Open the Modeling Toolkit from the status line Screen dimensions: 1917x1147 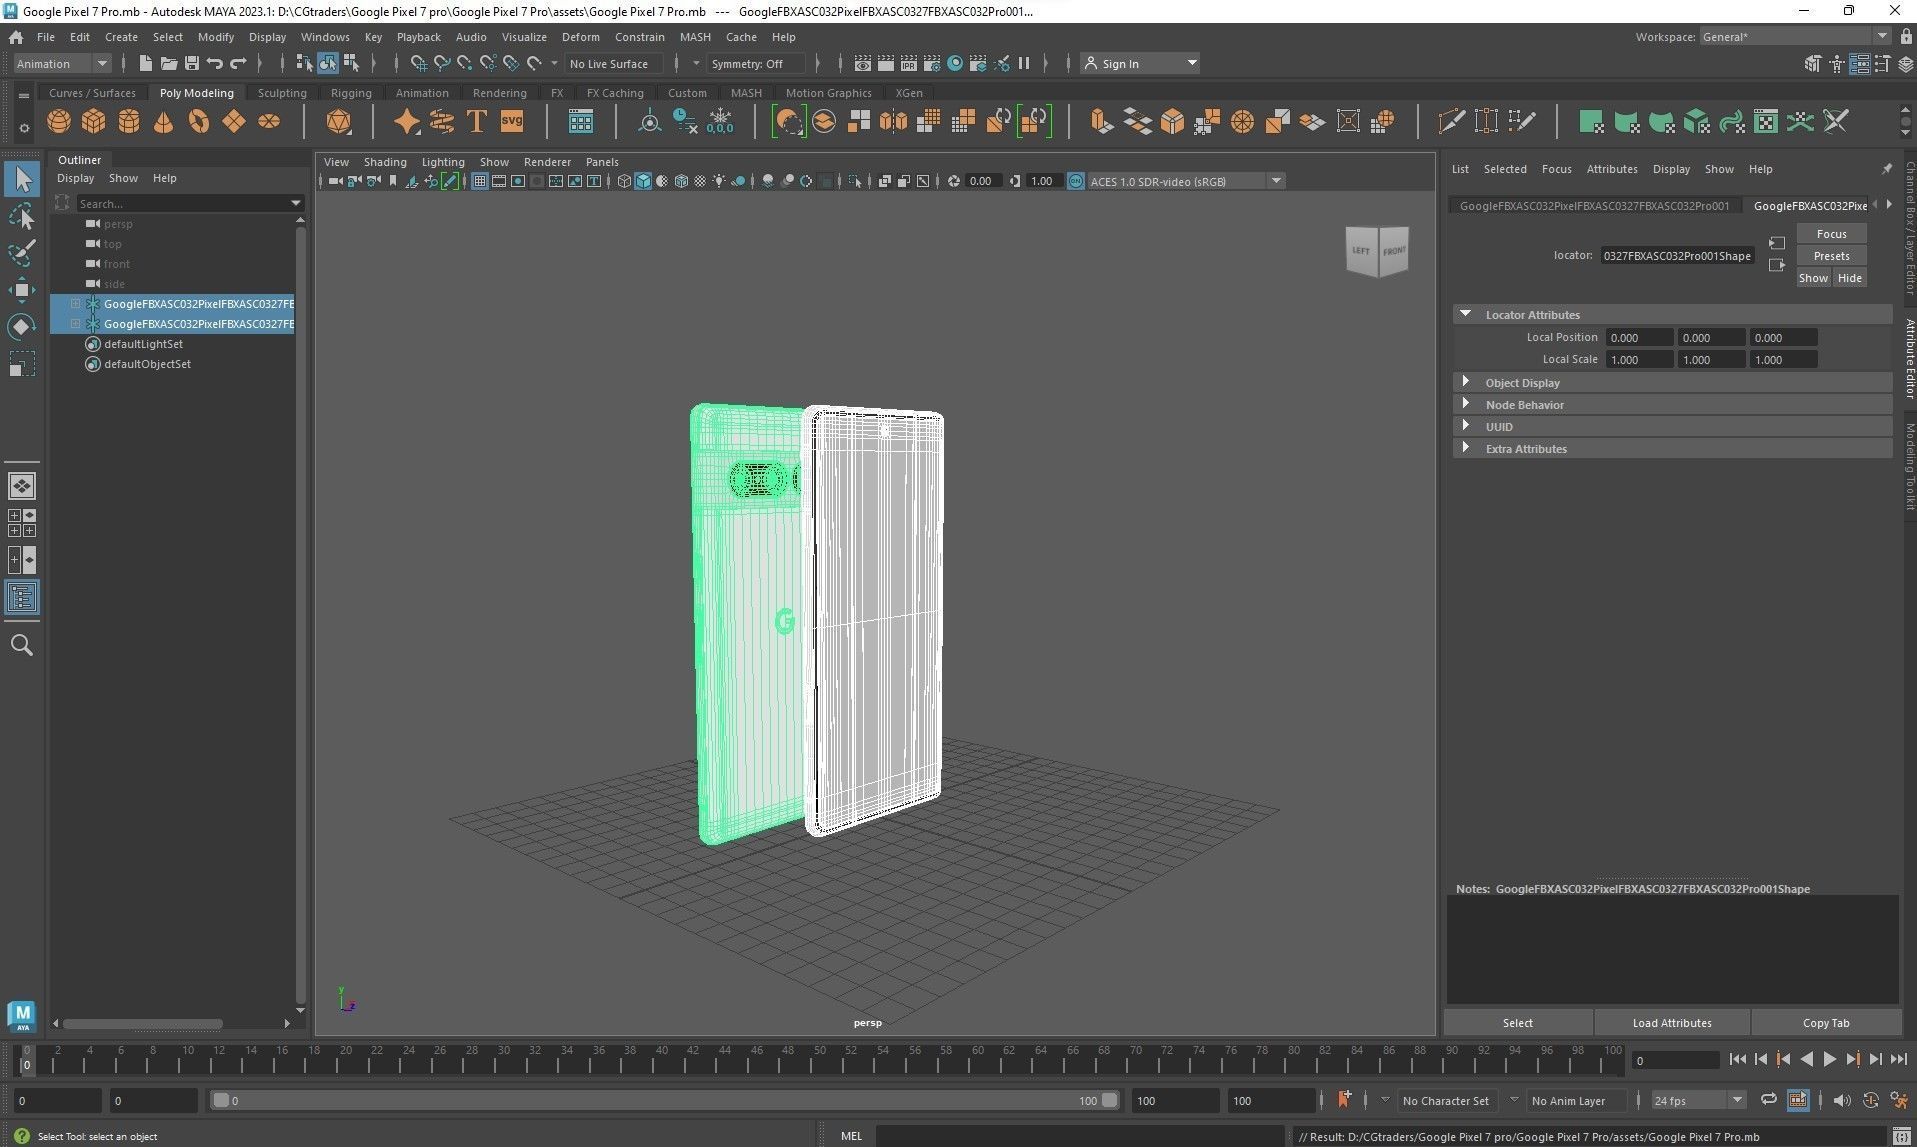pyautogui.click(x=1813, y=64)
